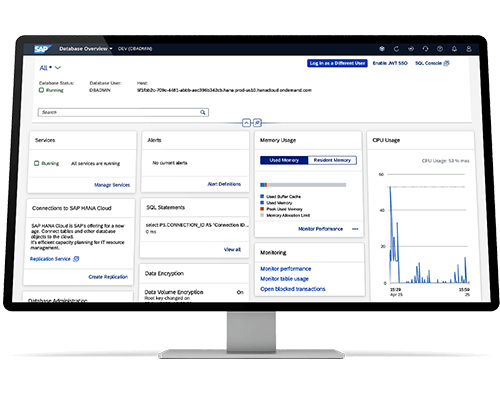
Task: Open notifications bell icon
Action: [x=454, y=49]
